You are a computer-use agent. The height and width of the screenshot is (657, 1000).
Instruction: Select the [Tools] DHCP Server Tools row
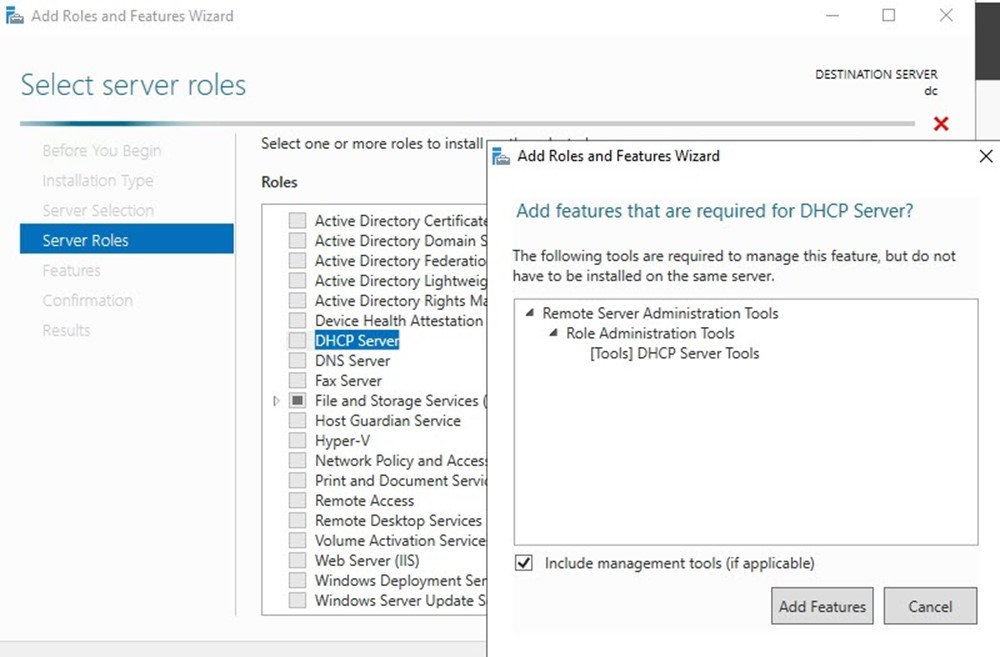(675, 353)
